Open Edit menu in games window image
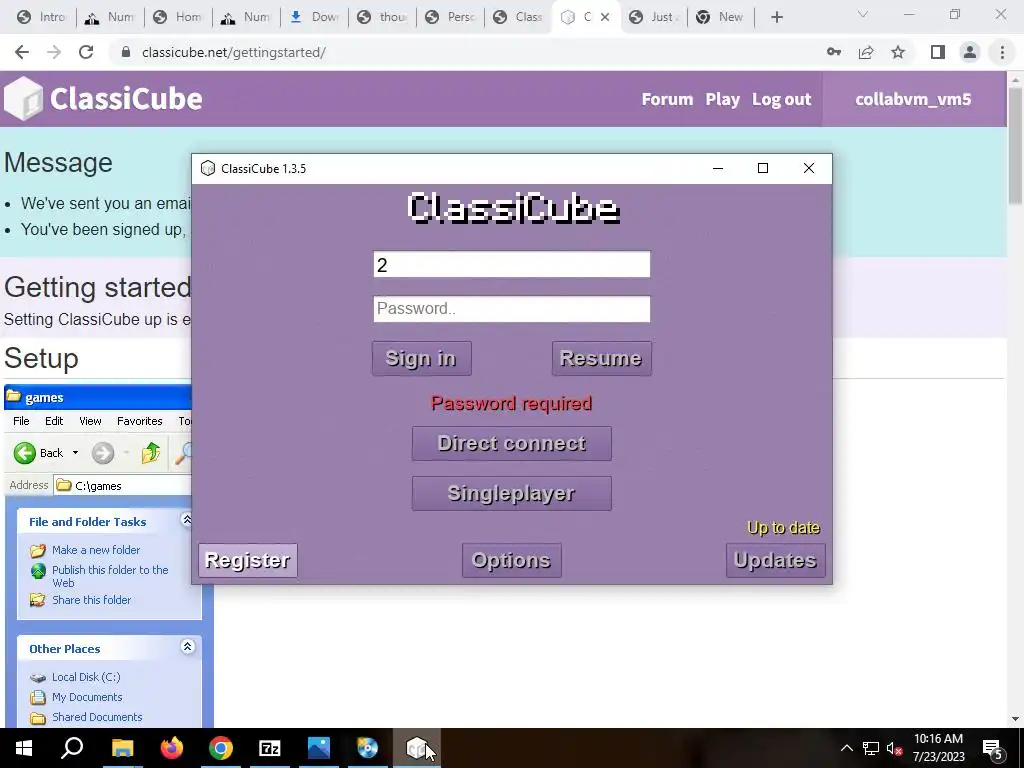The image size is (1024, 768). pyautogui.click(x=54, y=421)
